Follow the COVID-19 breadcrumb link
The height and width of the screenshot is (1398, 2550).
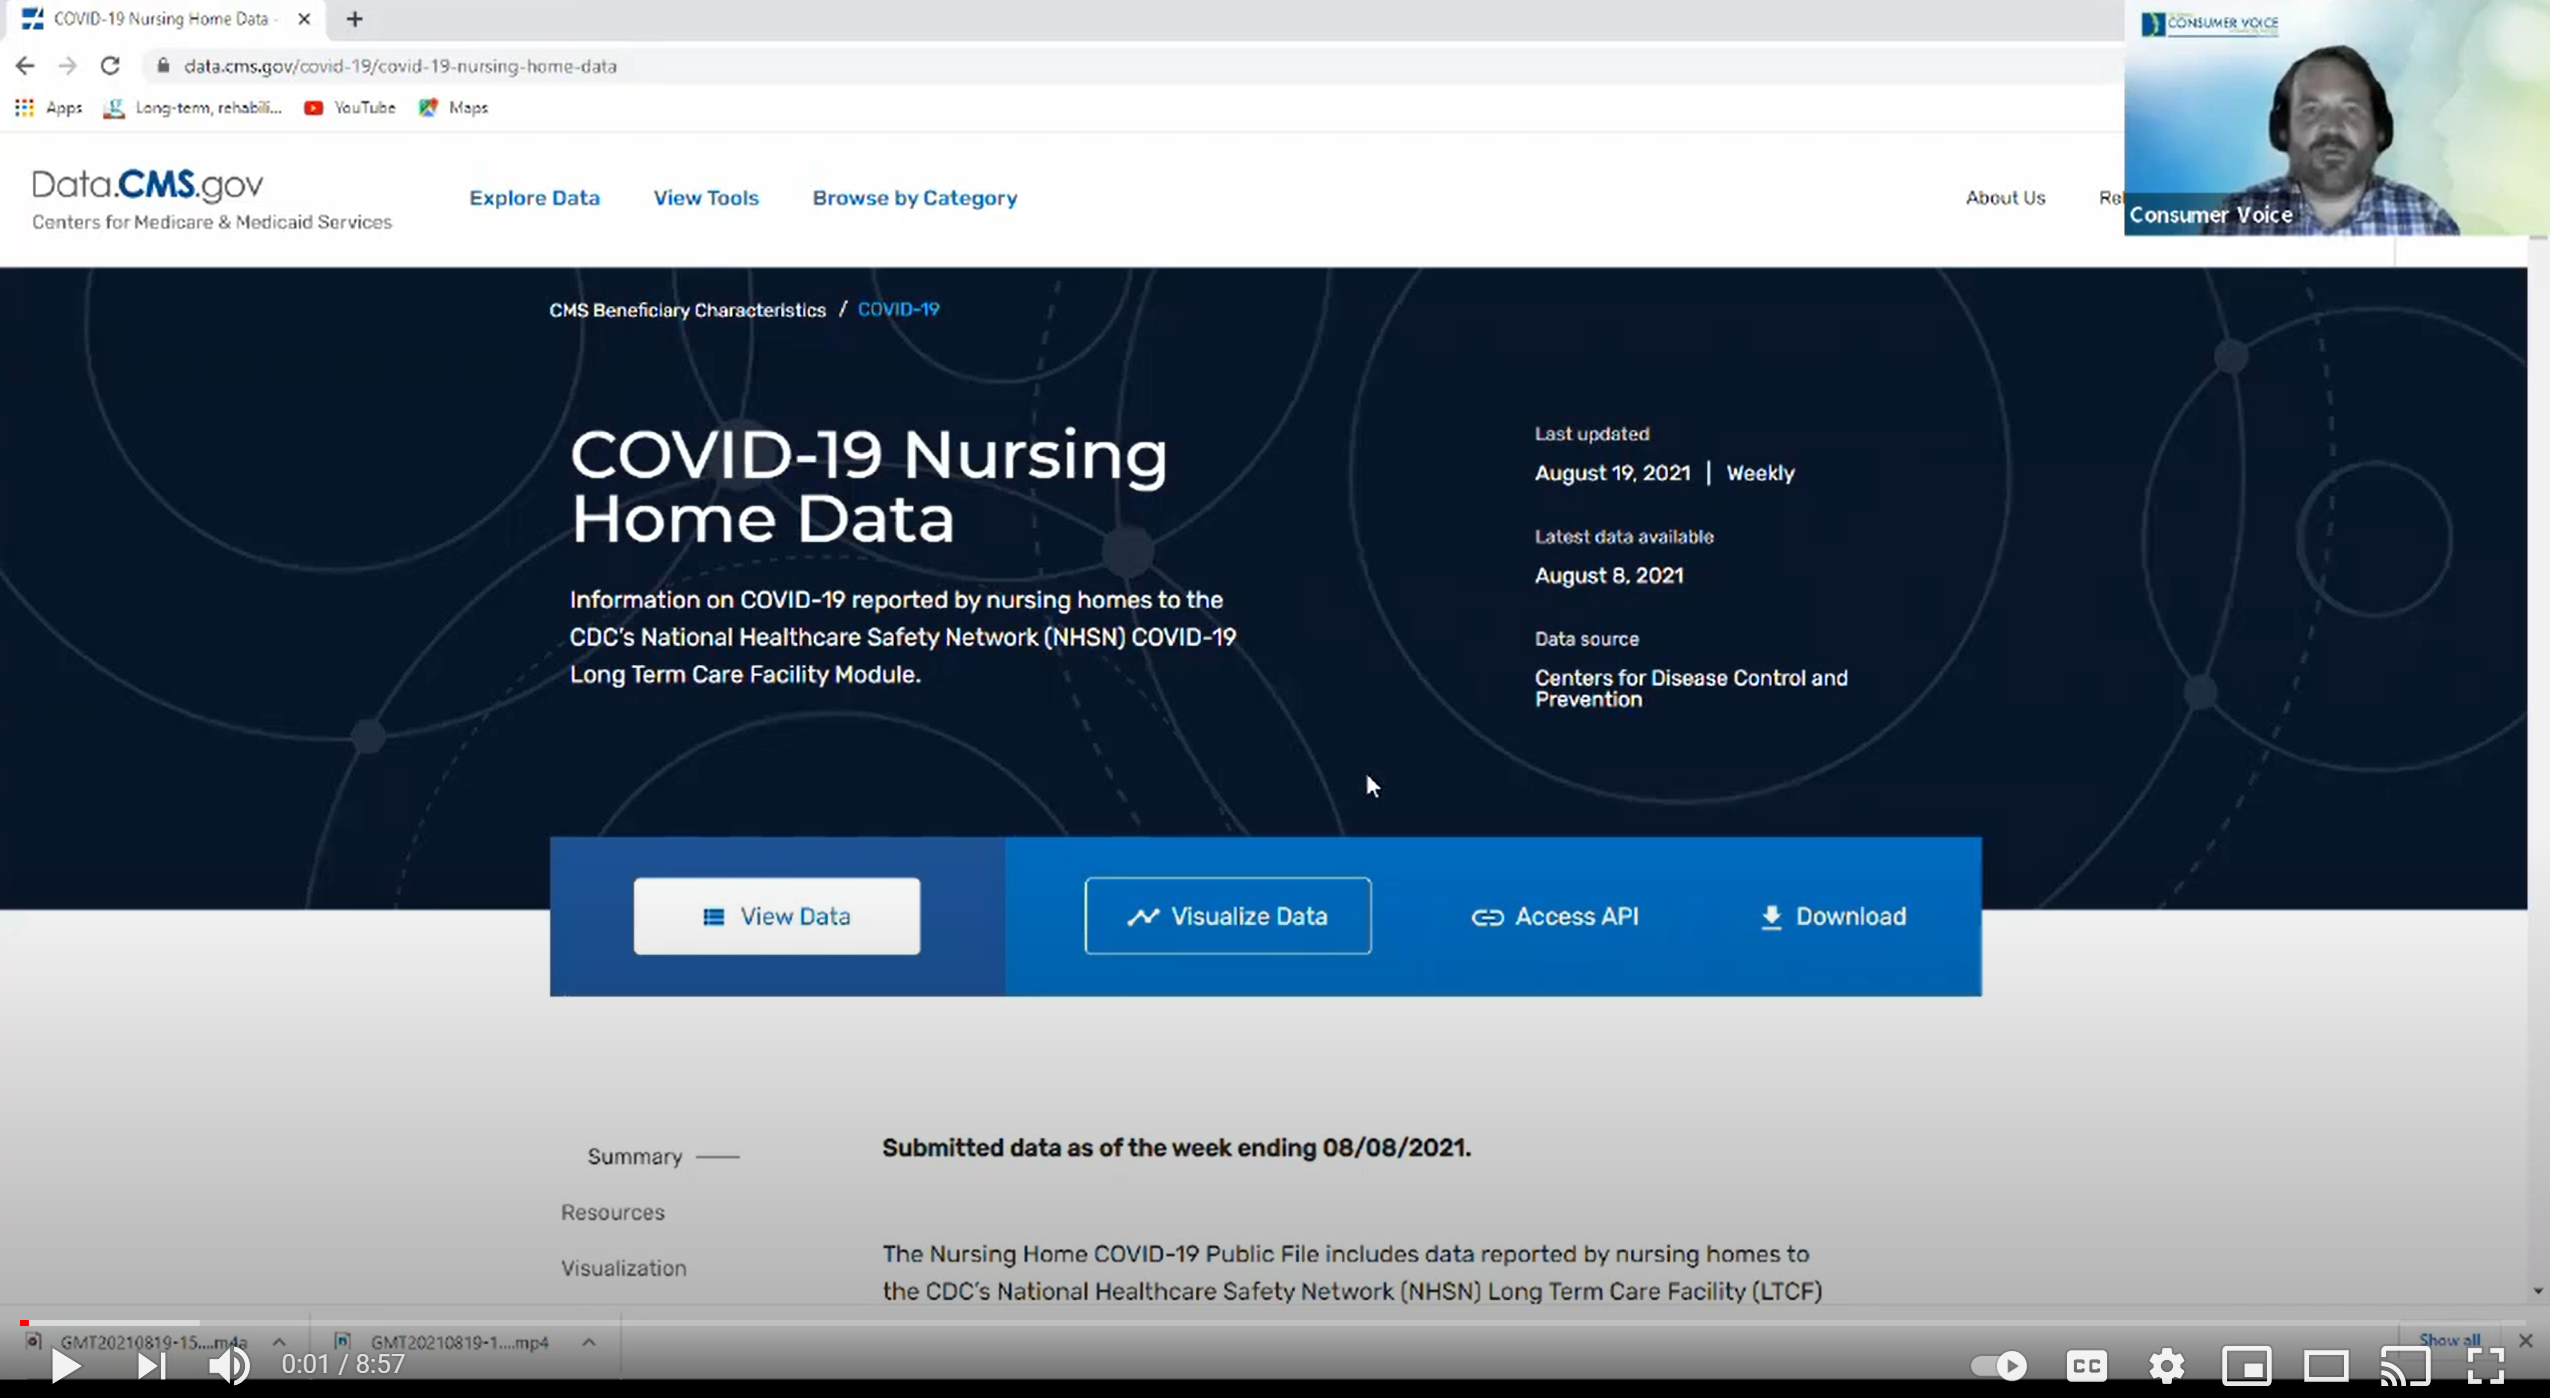(x=898, y=310)
